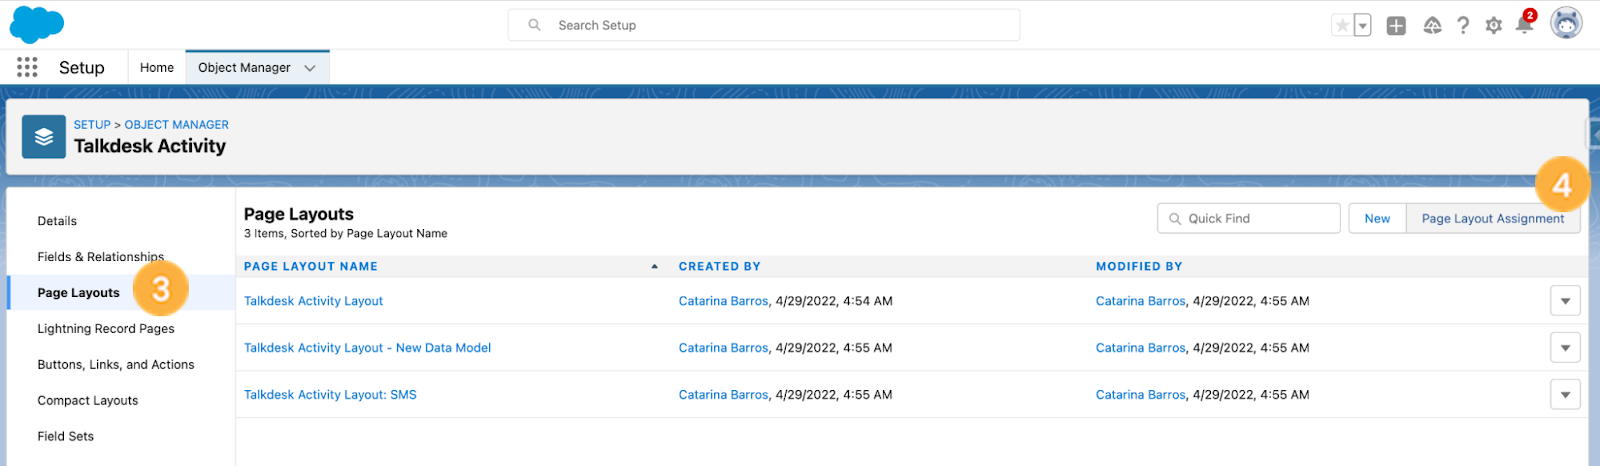The image size is (1600, 466).
Task: Click the Page Layout Assignment button
Action: 1493,218
